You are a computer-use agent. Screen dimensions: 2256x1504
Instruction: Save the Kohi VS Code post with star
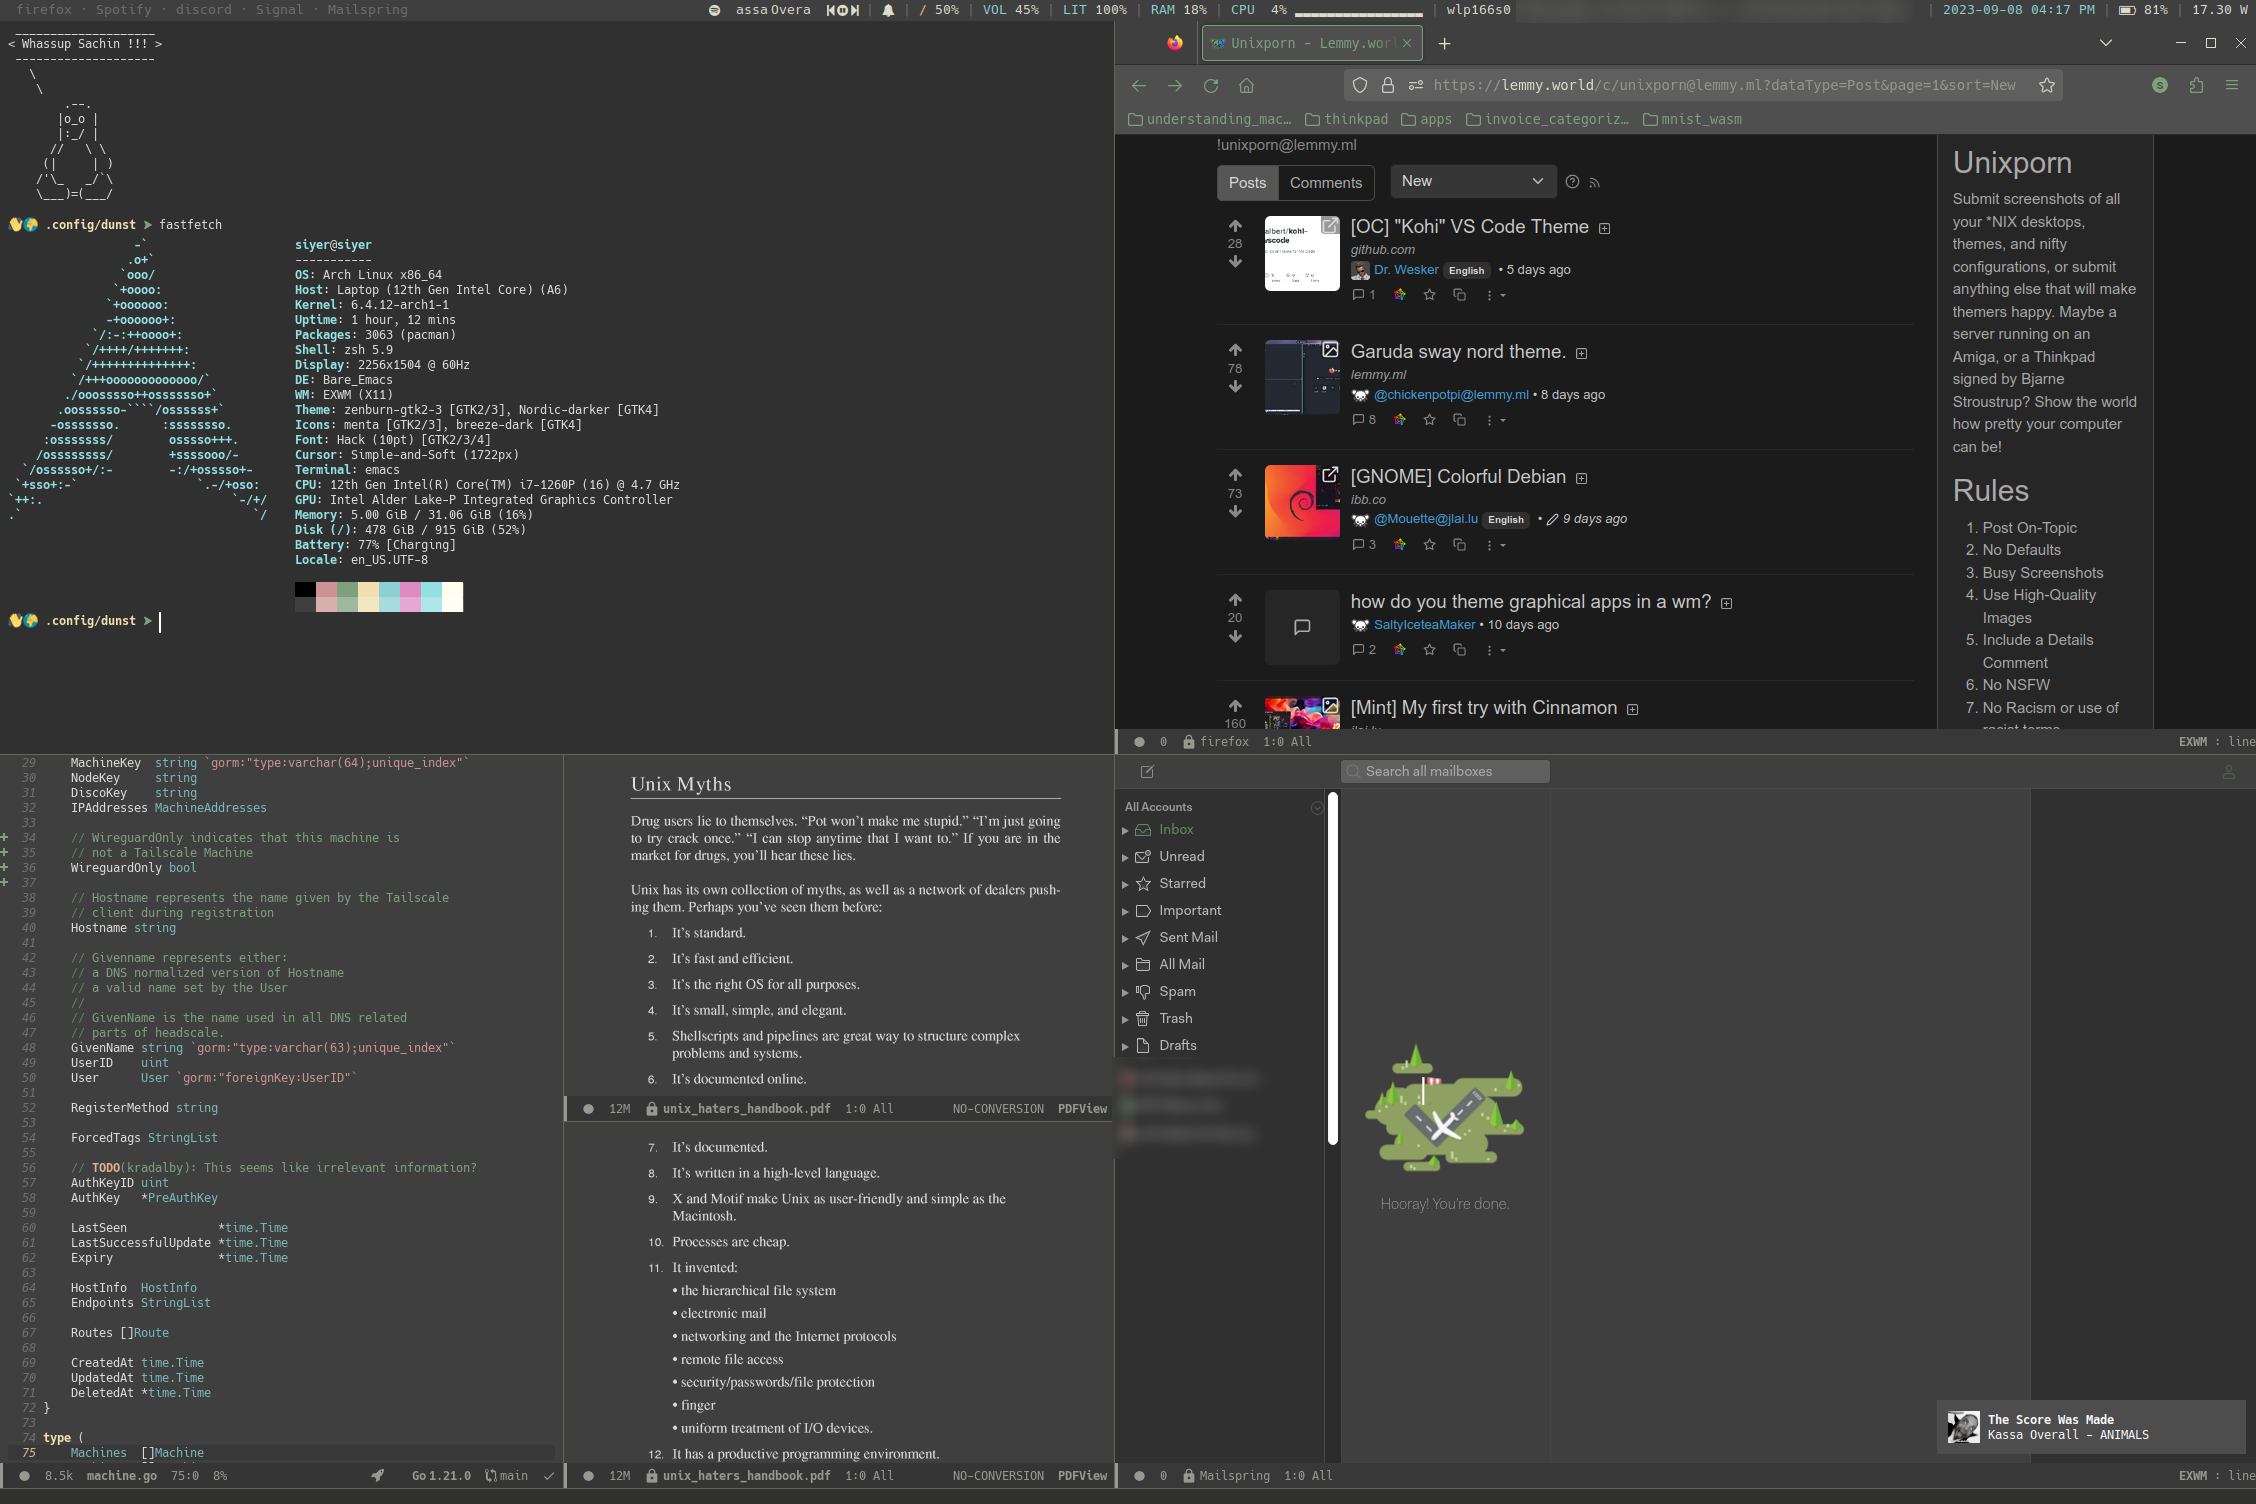click(x=1429, y=295)
